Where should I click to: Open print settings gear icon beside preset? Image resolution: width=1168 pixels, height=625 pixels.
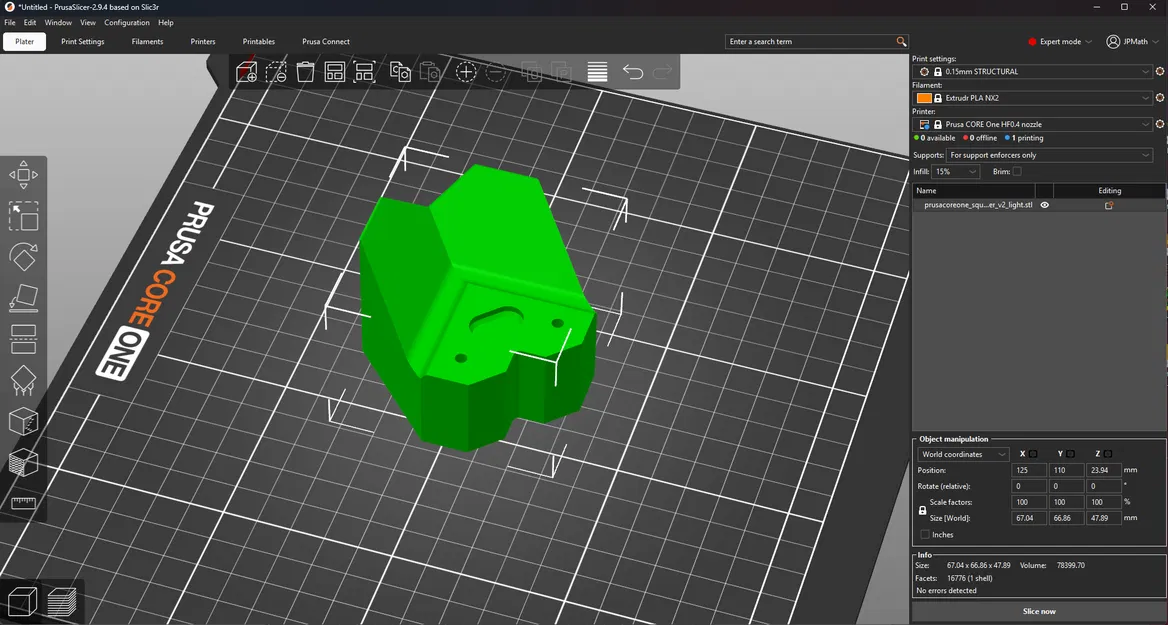(x=1160, y=72)
